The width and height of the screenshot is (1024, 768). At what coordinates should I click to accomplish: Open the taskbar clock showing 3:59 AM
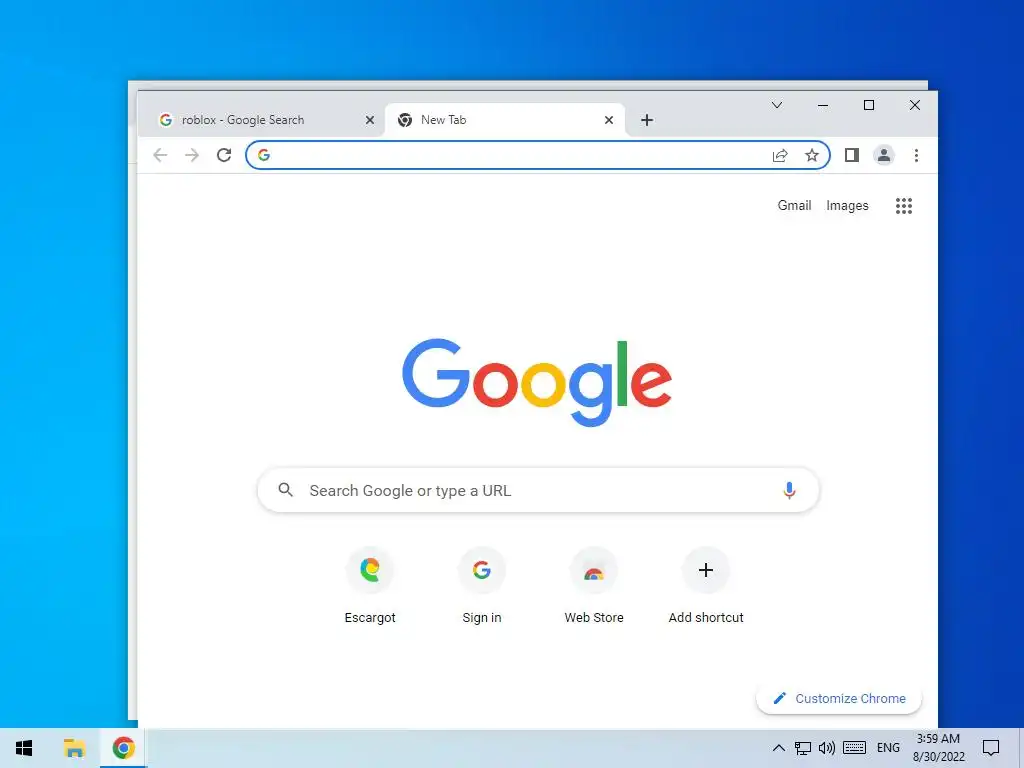[x=938, y=748]
